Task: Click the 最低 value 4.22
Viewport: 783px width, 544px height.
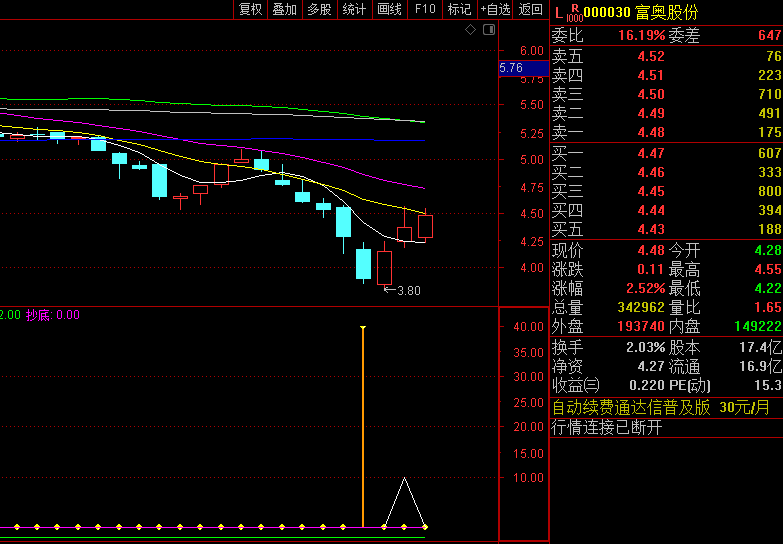Action: coord(768,289)
